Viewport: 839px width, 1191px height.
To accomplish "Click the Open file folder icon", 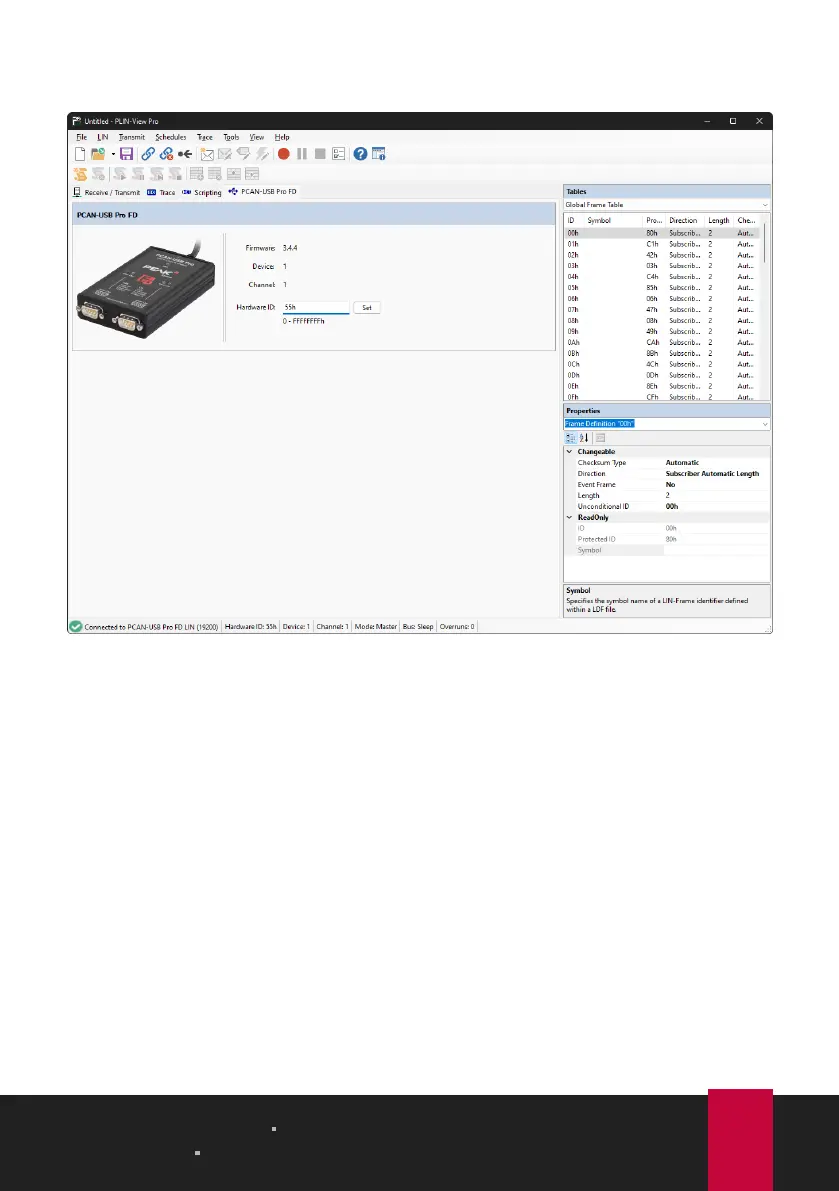I will click(98, 154).
